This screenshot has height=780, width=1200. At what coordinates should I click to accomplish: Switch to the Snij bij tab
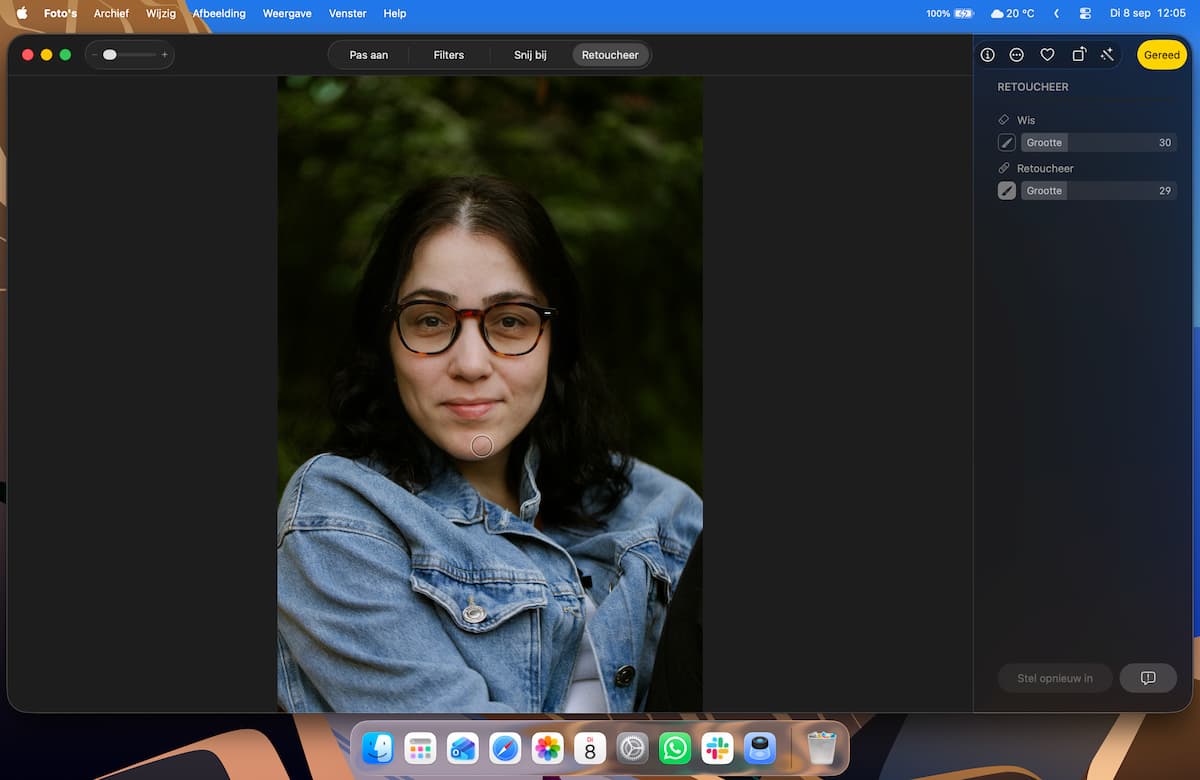click(x=530, y=55)
